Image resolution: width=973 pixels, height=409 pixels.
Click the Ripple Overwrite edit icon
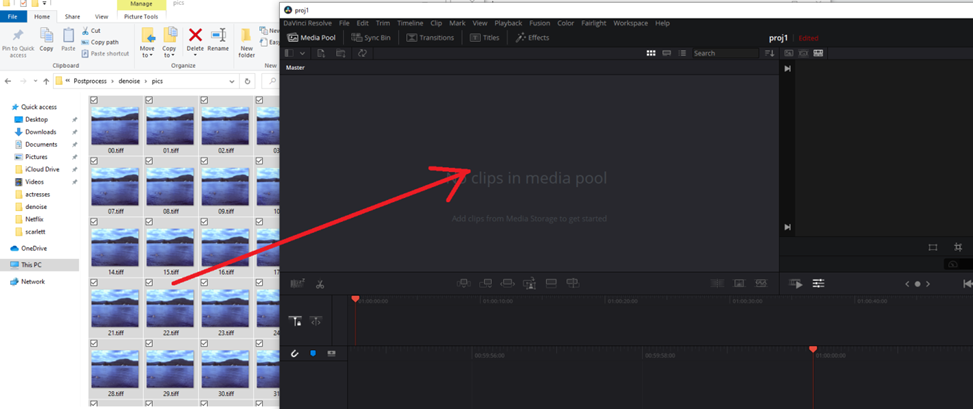508,284
